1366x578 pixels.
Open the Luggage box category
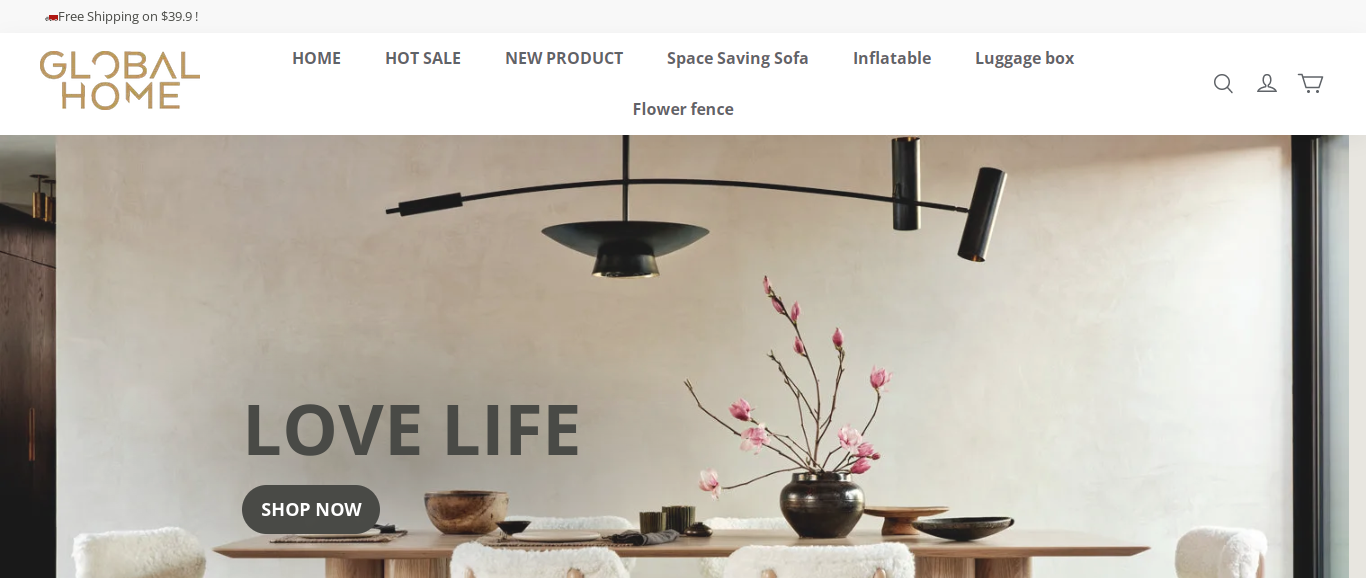(x=1025, y=58)
